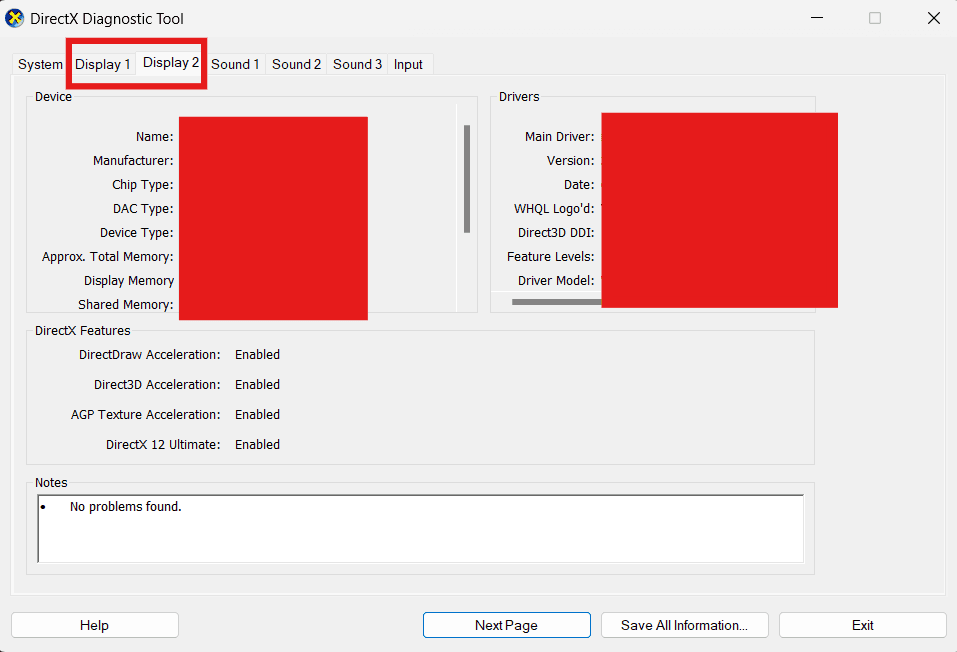Click the Drivers panel horizontal scrollbar
Viewport: 957px width, 652px height.
(556, 302)
